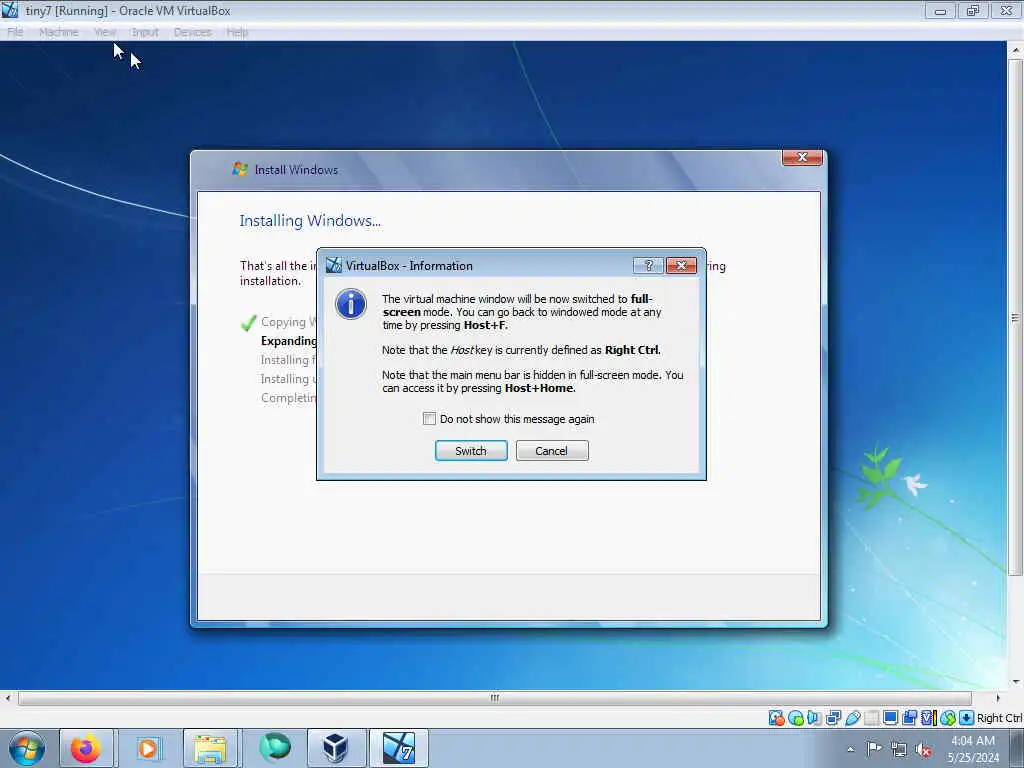Click the greyed shared folders status icon
1024x768 pixels.
click(872, 718)
